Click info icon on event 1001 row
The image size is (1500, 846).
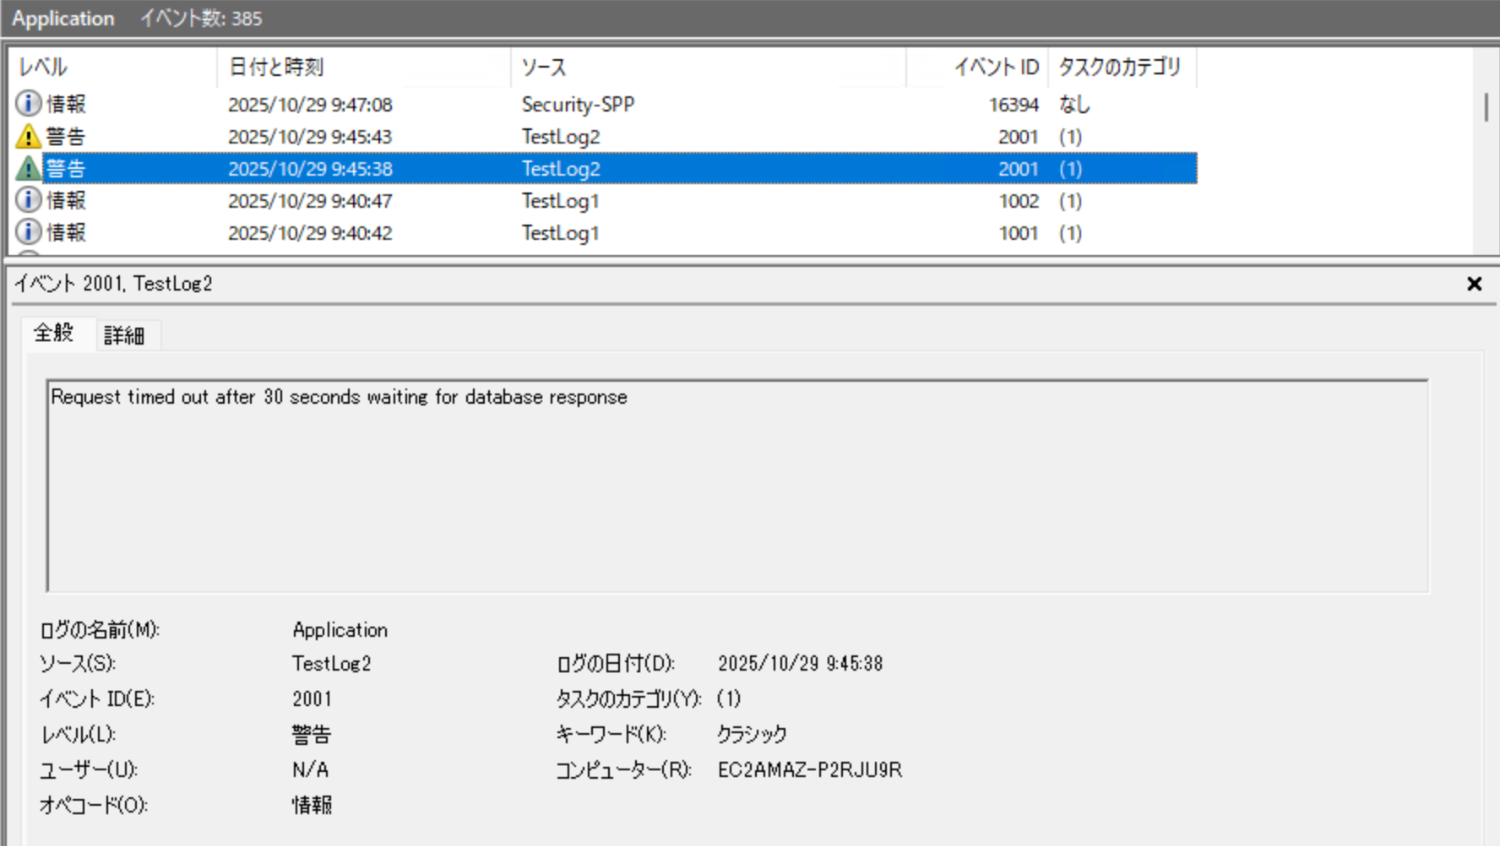pos(28,232)
